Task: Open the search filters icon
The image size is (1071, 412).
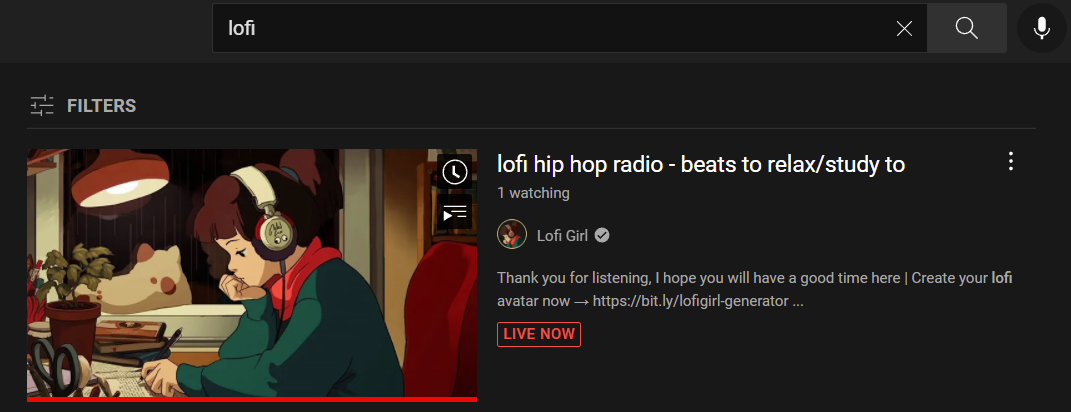Action: click(42, 105)
